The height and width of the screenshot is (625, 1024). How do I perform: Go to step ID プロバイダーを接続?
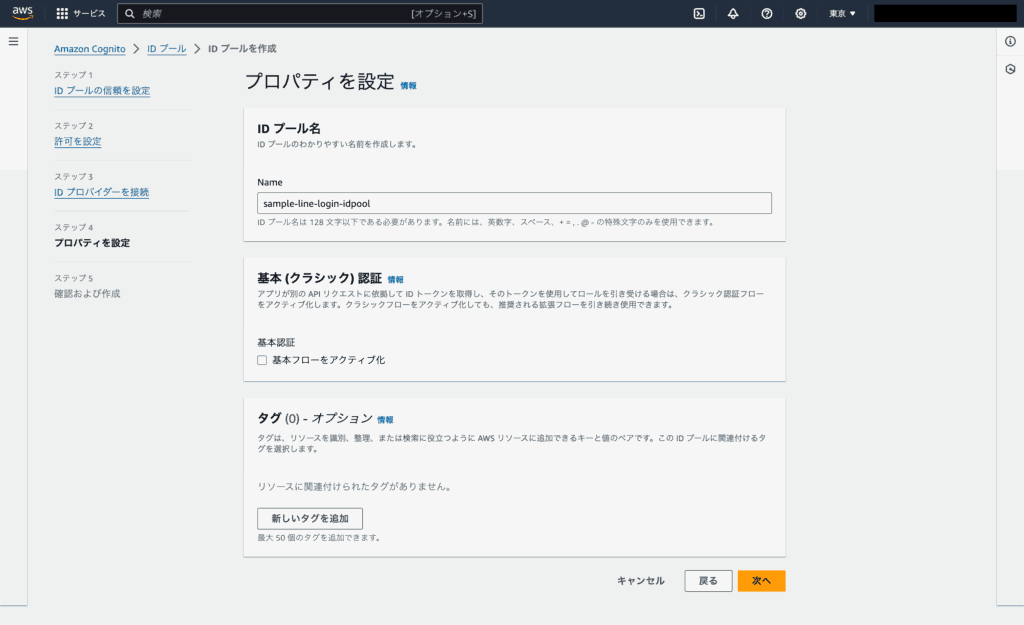pos(101,192)
